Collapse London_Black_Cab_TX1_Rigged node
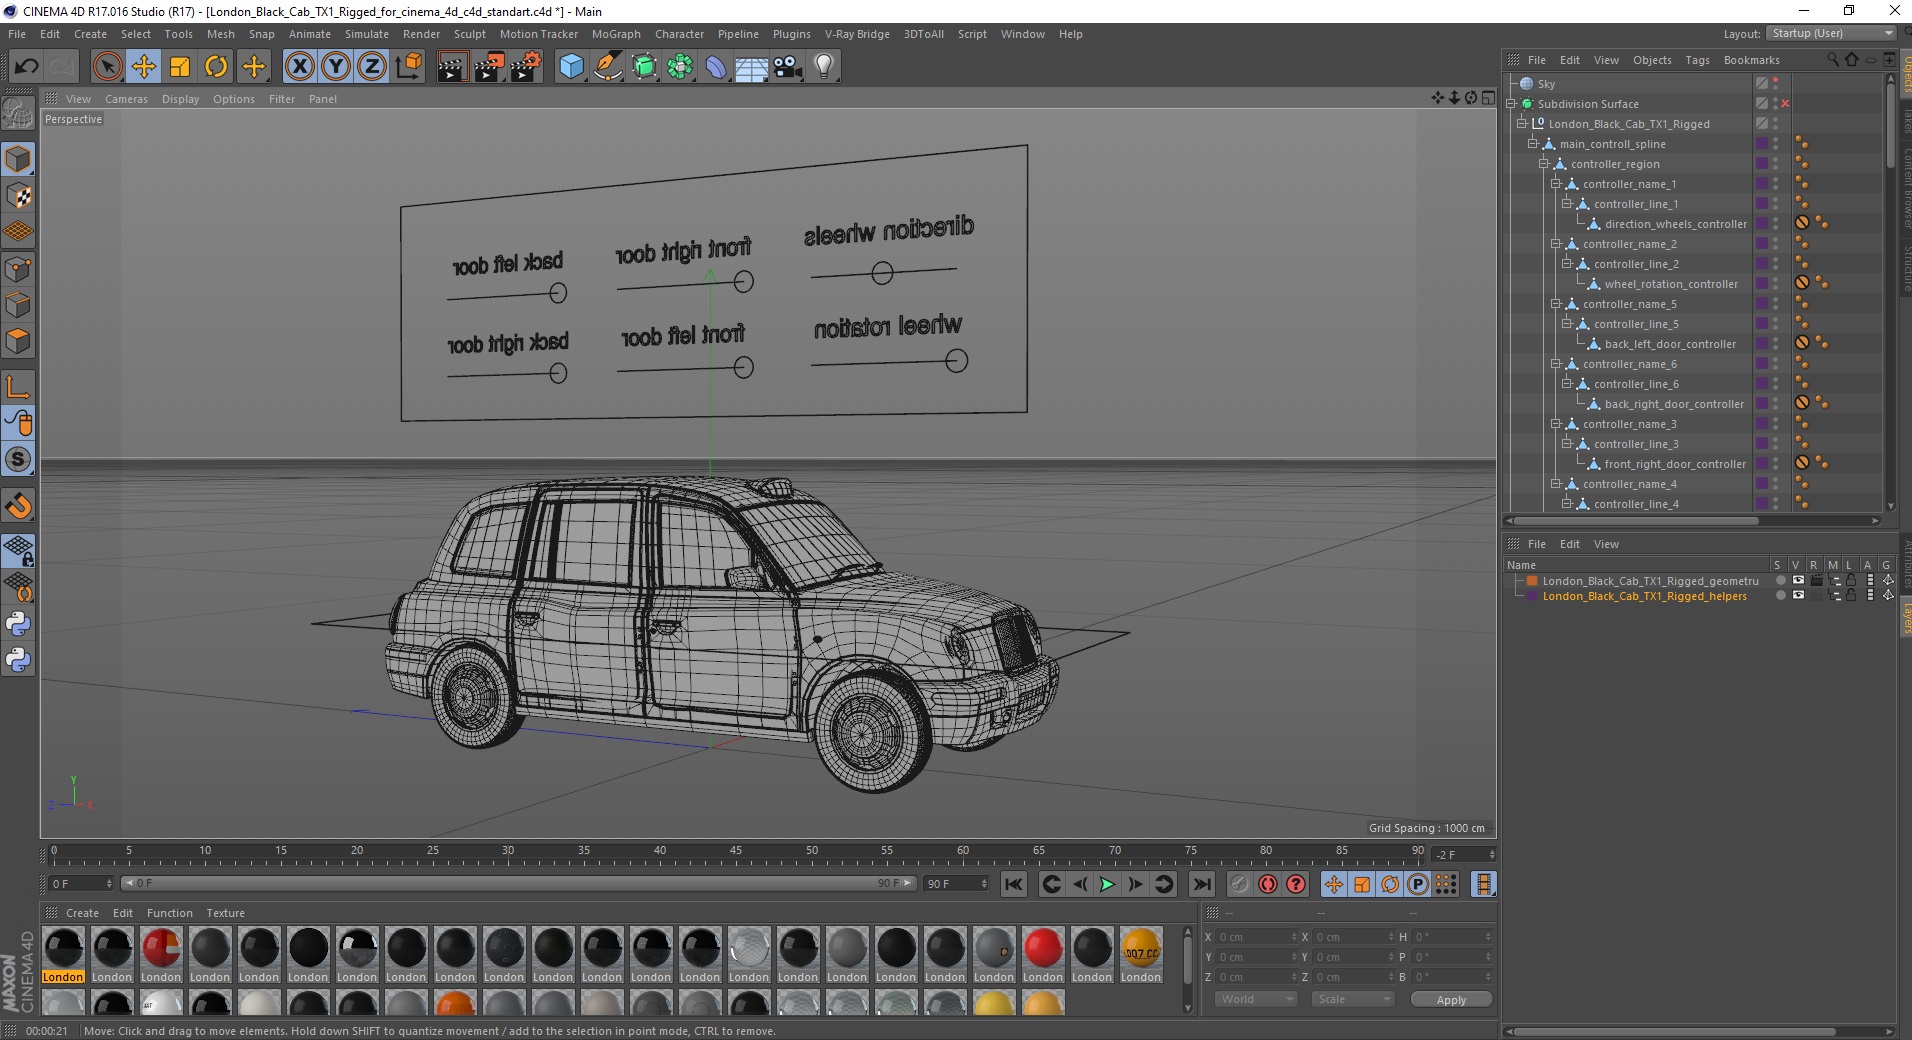Image resolution: width=1912 pixels, height=1040 pixels. click(x=1522, y=124)
